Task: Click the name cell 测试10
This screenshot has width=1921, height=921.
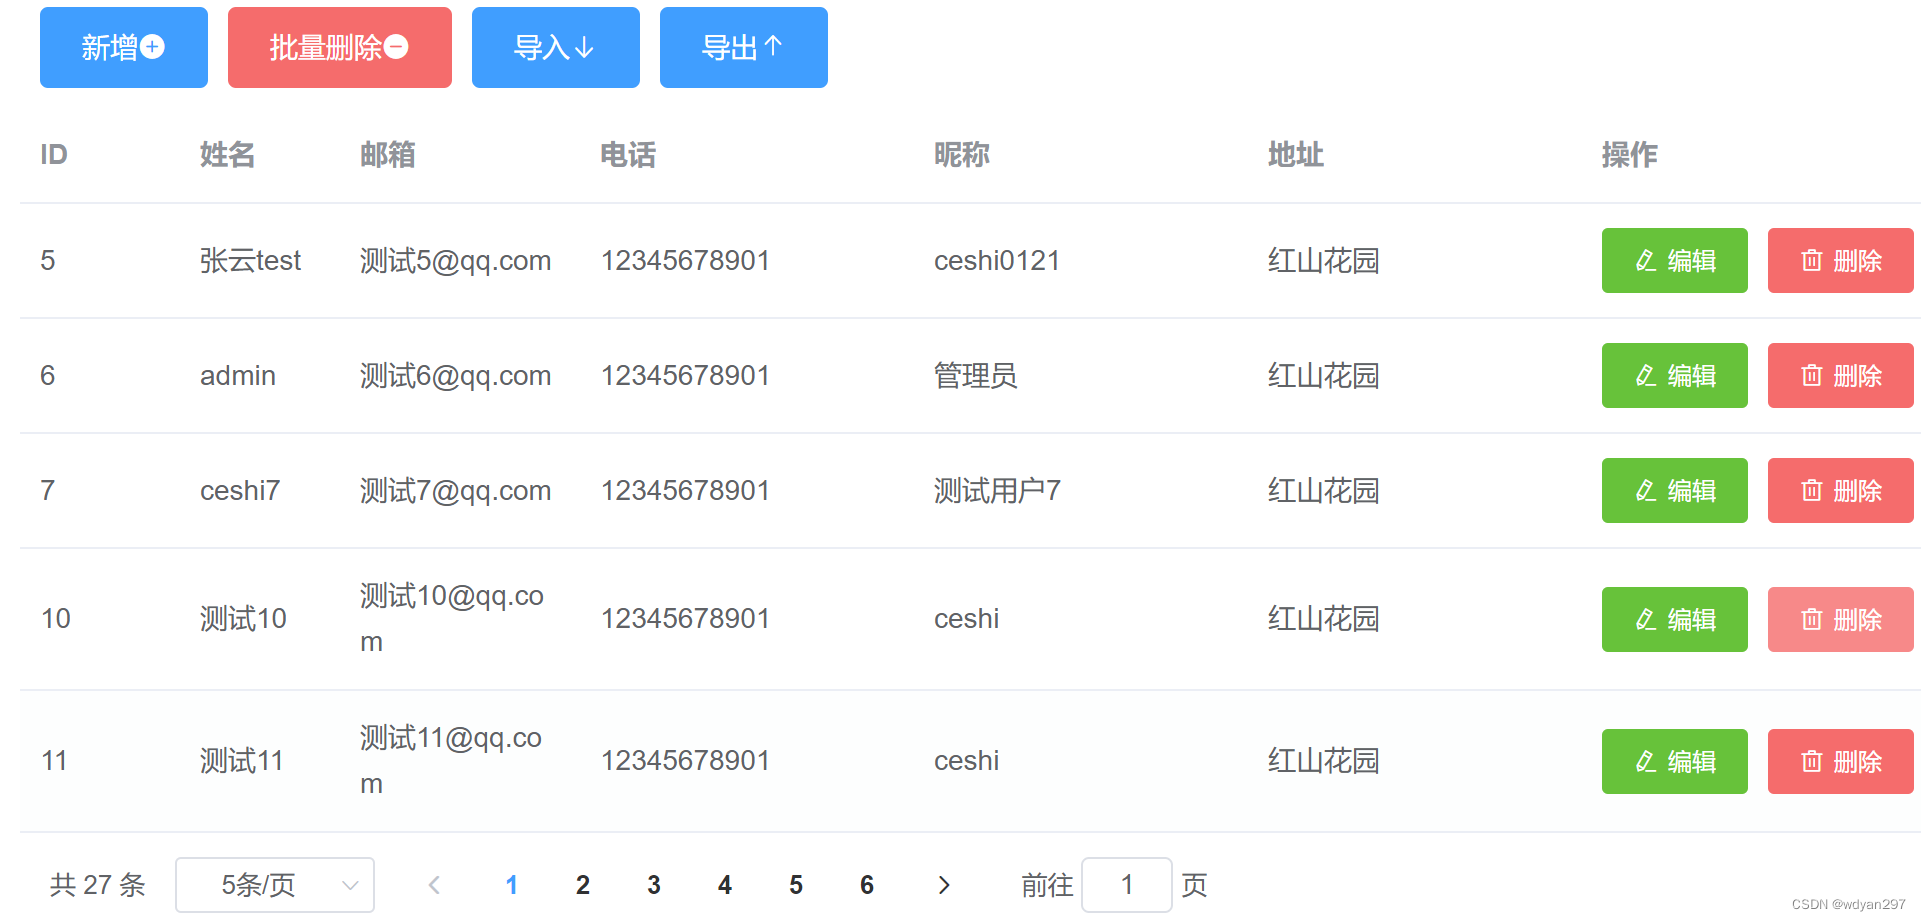Action: coord(243,619)
